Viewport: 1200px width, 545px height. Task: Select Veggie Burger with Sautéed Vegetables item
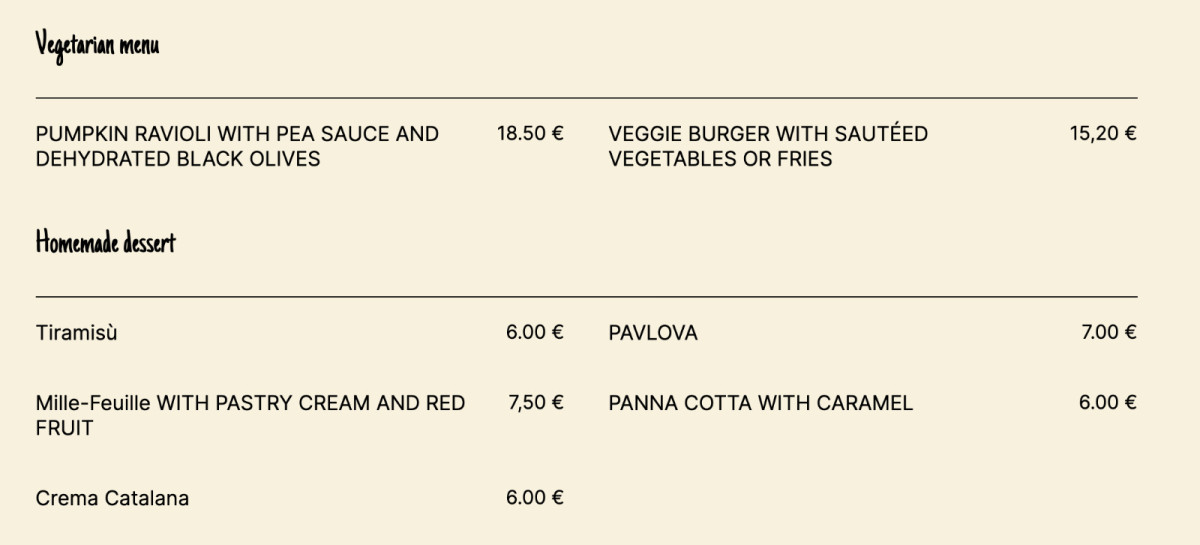767,134
